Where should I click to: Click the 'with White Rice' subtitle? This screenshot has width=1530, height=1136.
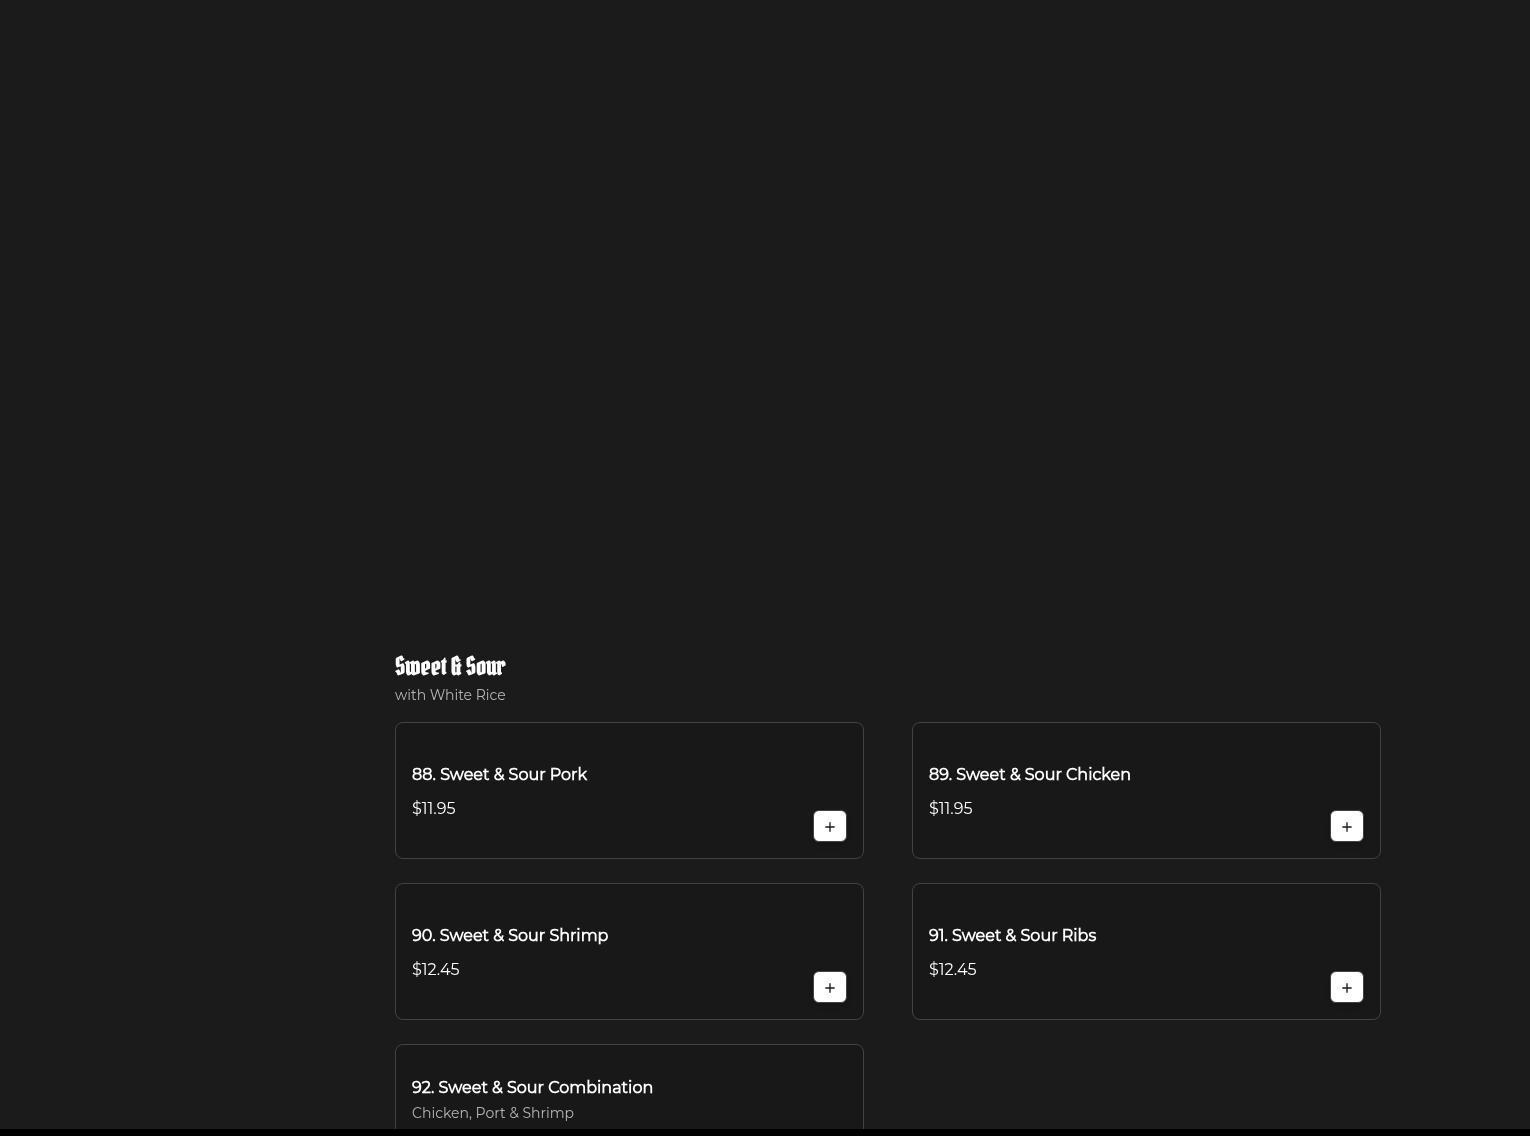coord(450,695)
